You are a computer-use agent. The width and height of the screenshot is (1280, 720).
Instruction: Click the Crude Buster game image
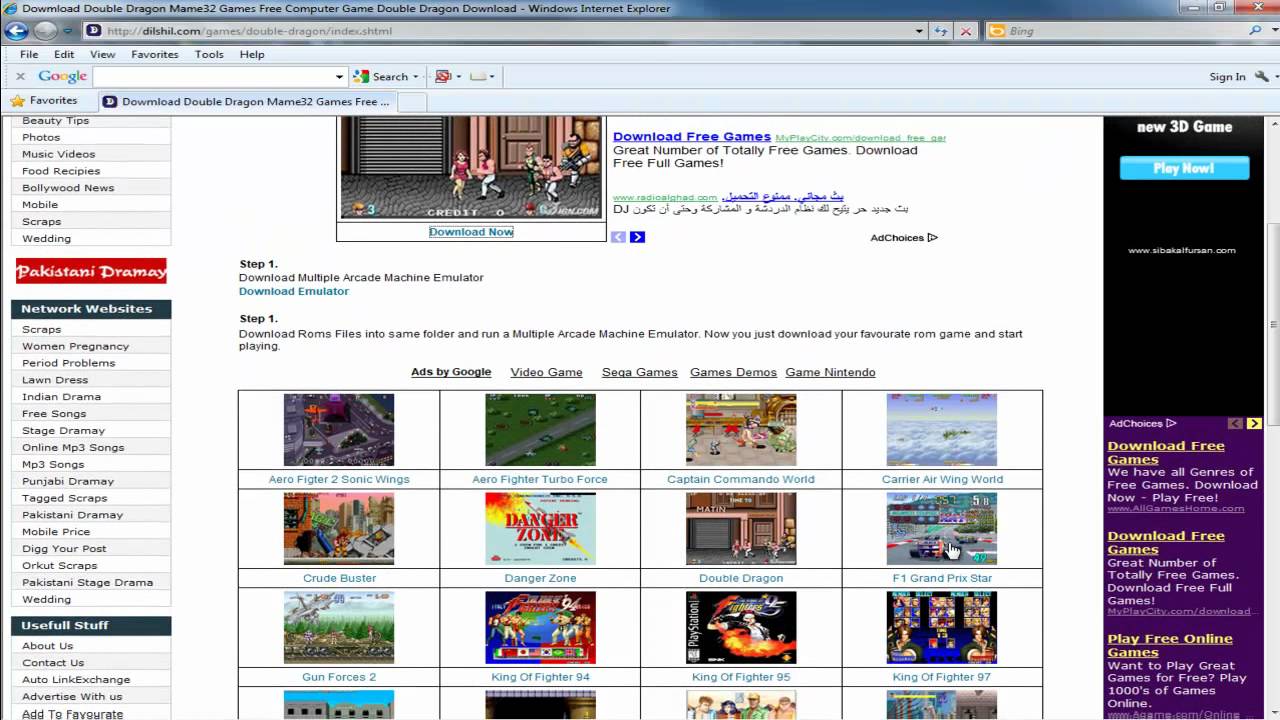[339, 528]
